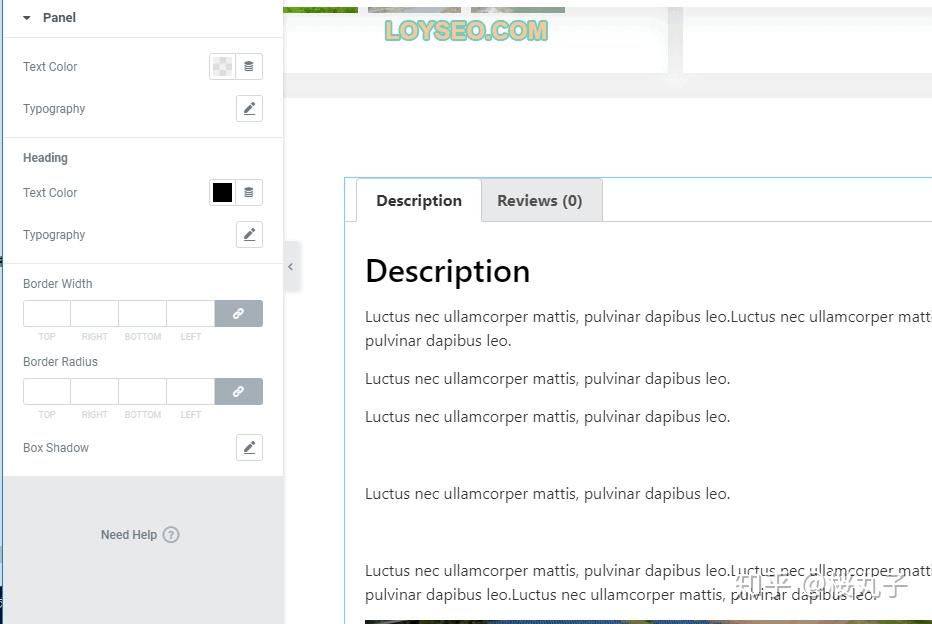Switch to the Reviews (0) tab
Viewport: 932px width, 624px height.
point(540,201)
